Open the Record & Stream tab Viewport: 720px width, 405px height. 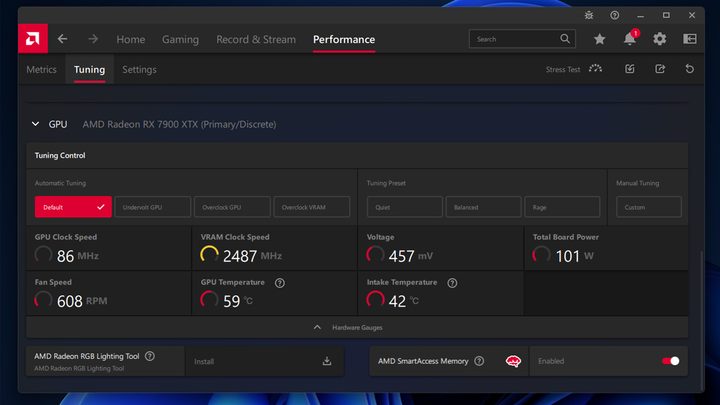coord(256,39)
